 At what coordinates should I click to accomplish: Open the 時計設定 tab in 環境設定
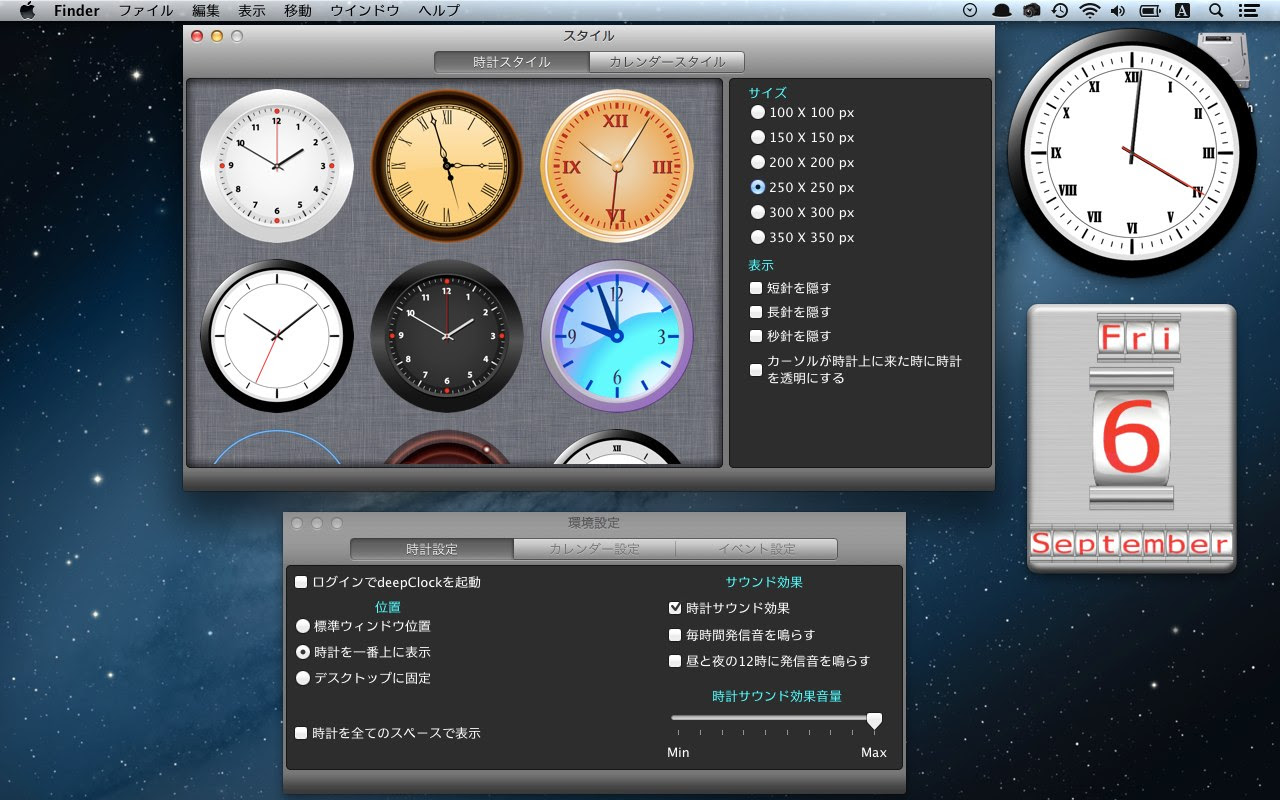432,549
